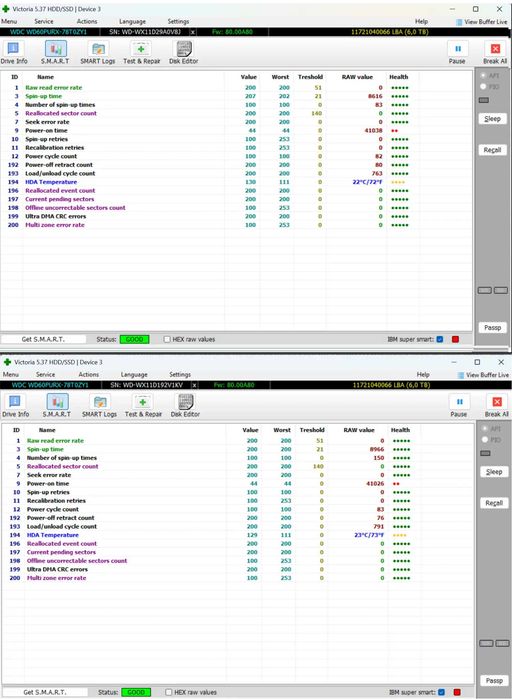Click Get S.M.A.R.T. button in top window

point(43,339)
